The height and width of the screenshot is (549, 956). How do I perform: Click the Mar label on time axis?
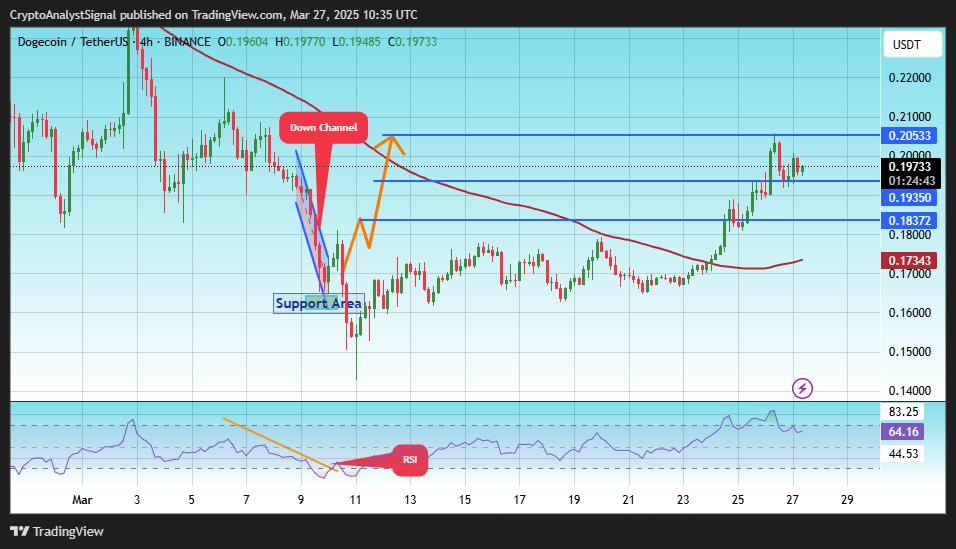click(82, 500)
